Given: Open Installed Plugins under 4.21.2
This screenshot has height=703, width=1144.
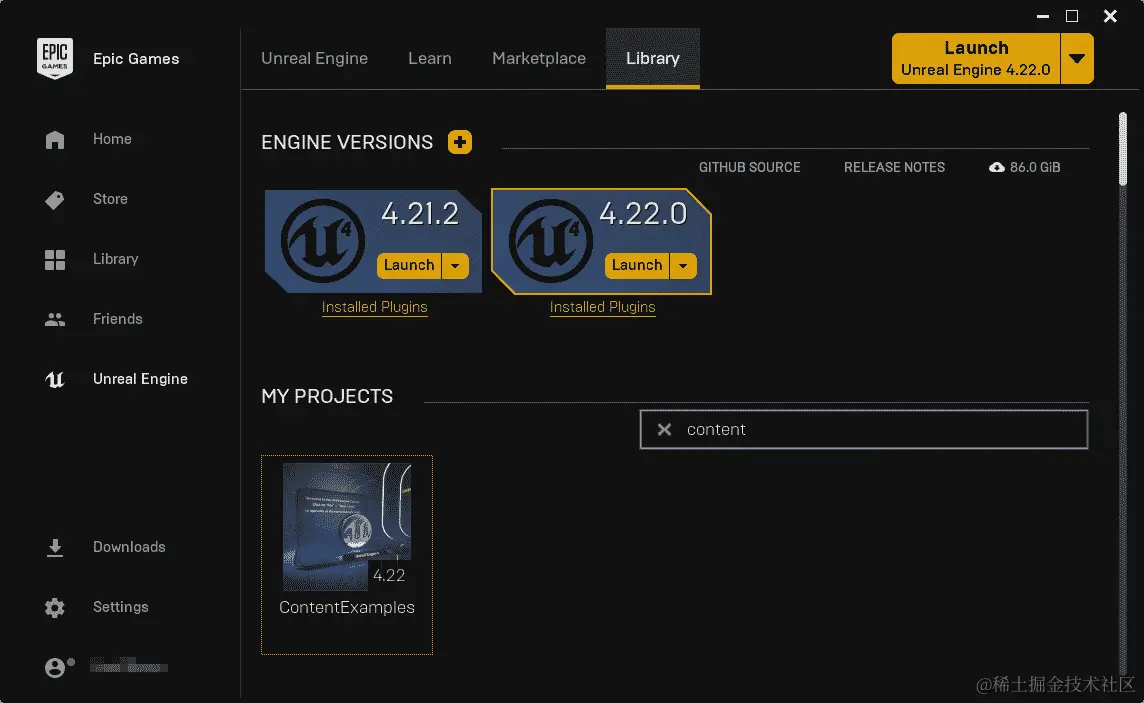Looking at the screenshot, I should tap(374, 307).
